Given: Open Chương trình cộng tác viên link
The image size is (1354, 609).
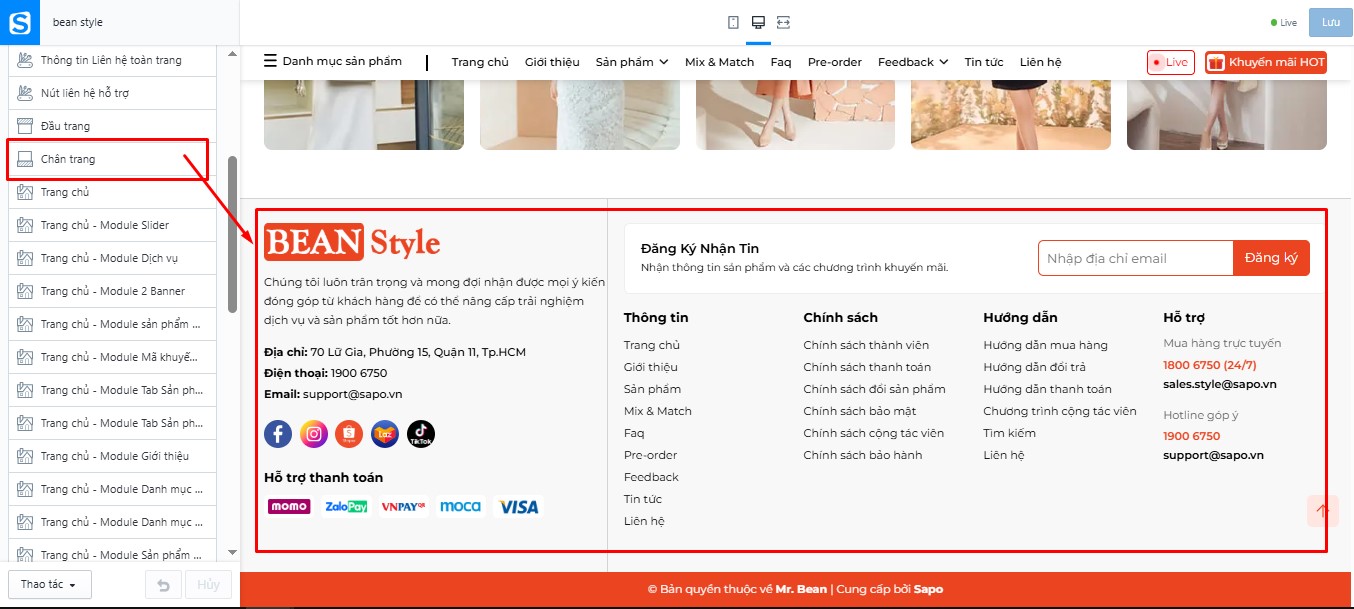Looking at the screenshot, I should [1060, 411].
